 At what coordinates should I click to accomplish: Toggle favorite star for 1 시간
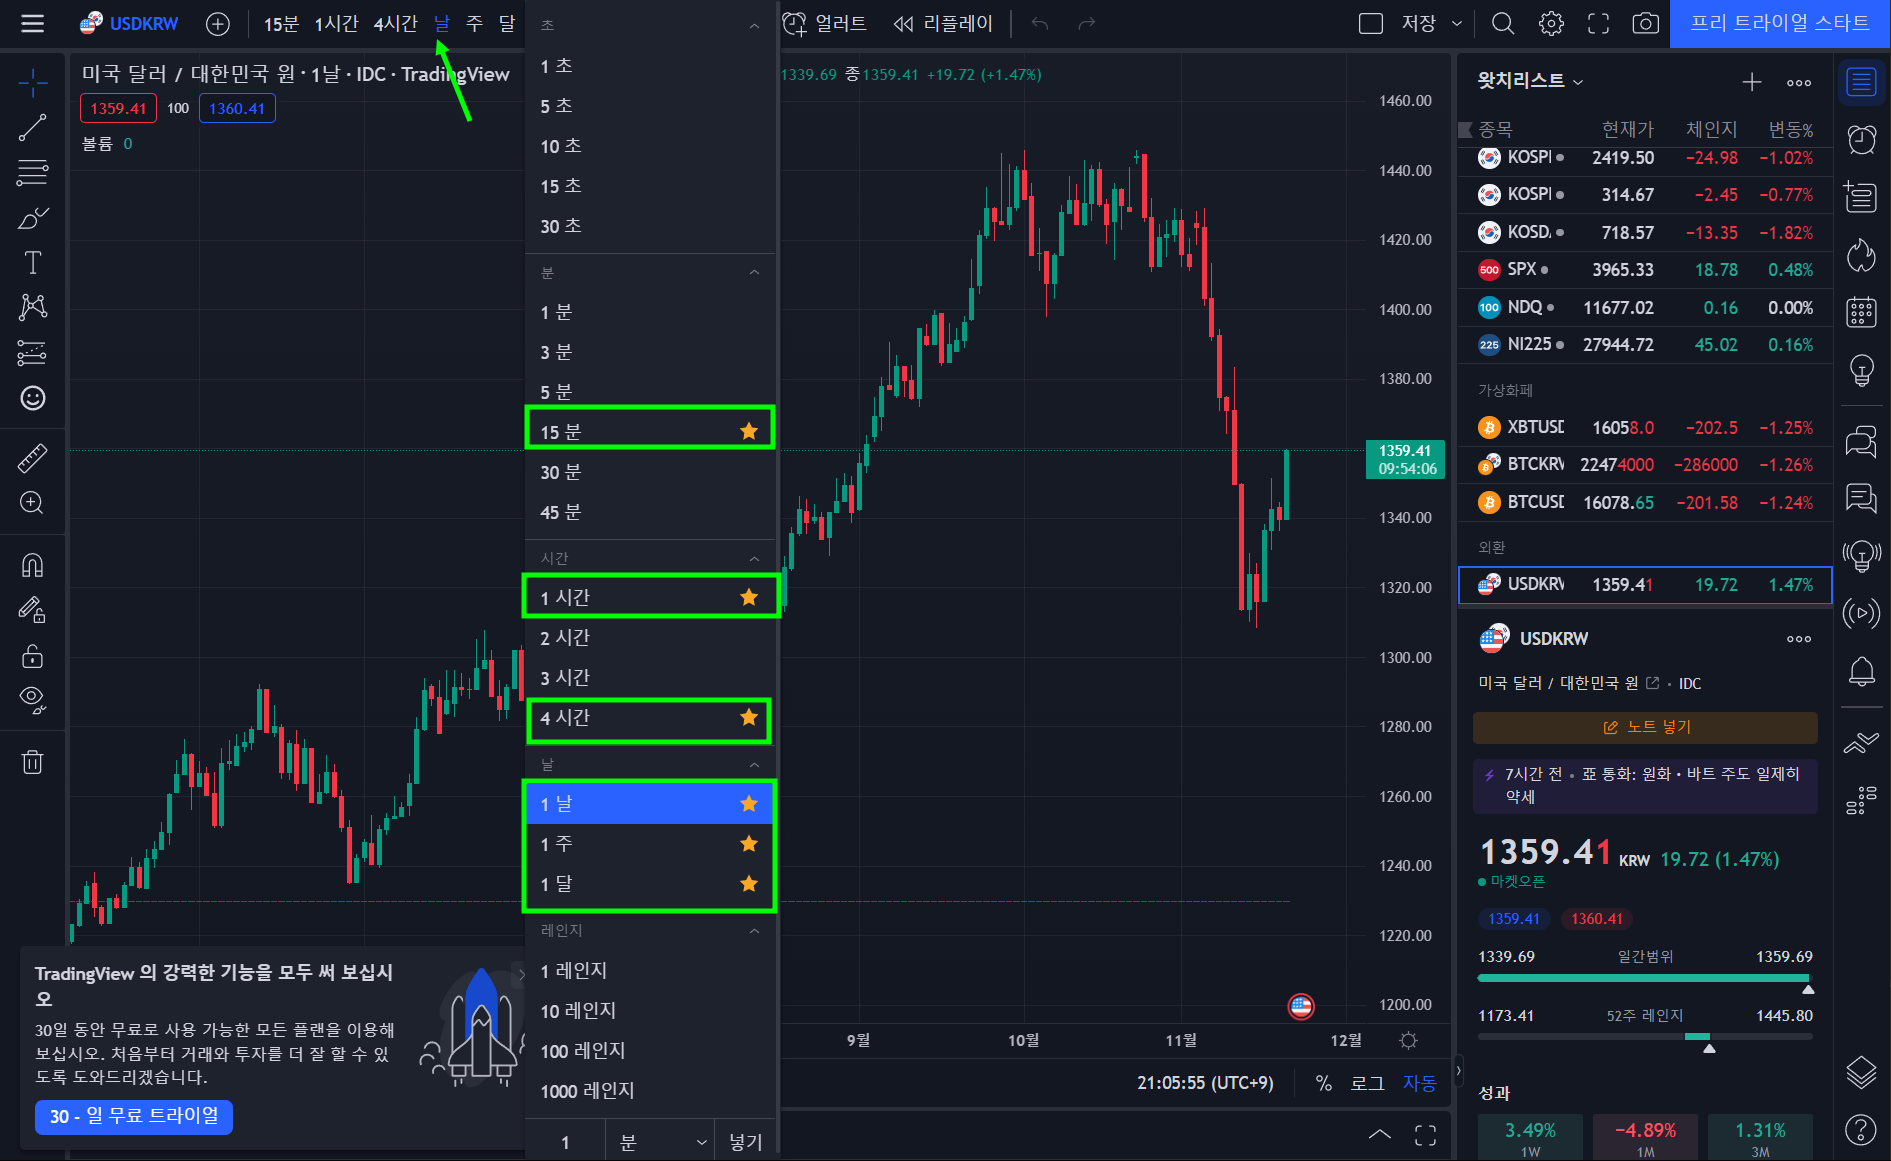pos(749,597)
